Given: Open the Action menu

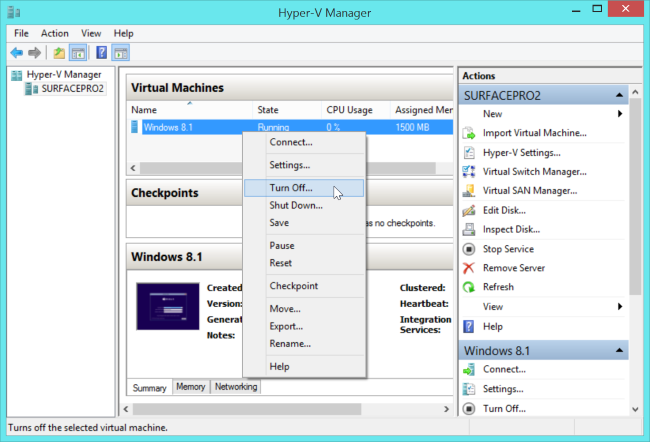Looking at the screenshot, I should tap(55, 33).
